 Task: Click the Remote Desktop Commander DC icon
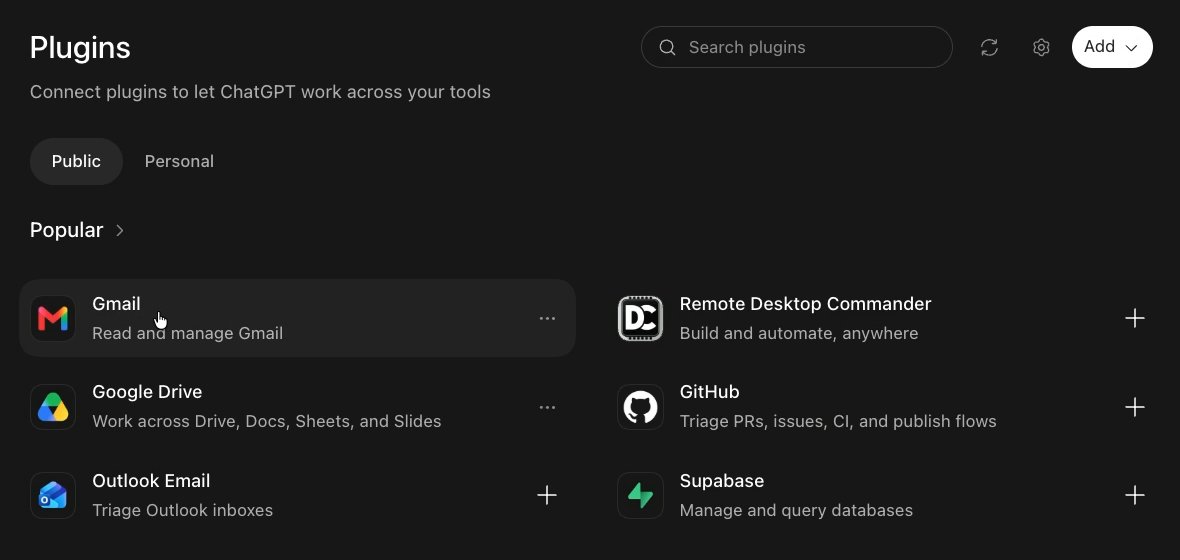(x=640, y=318)
